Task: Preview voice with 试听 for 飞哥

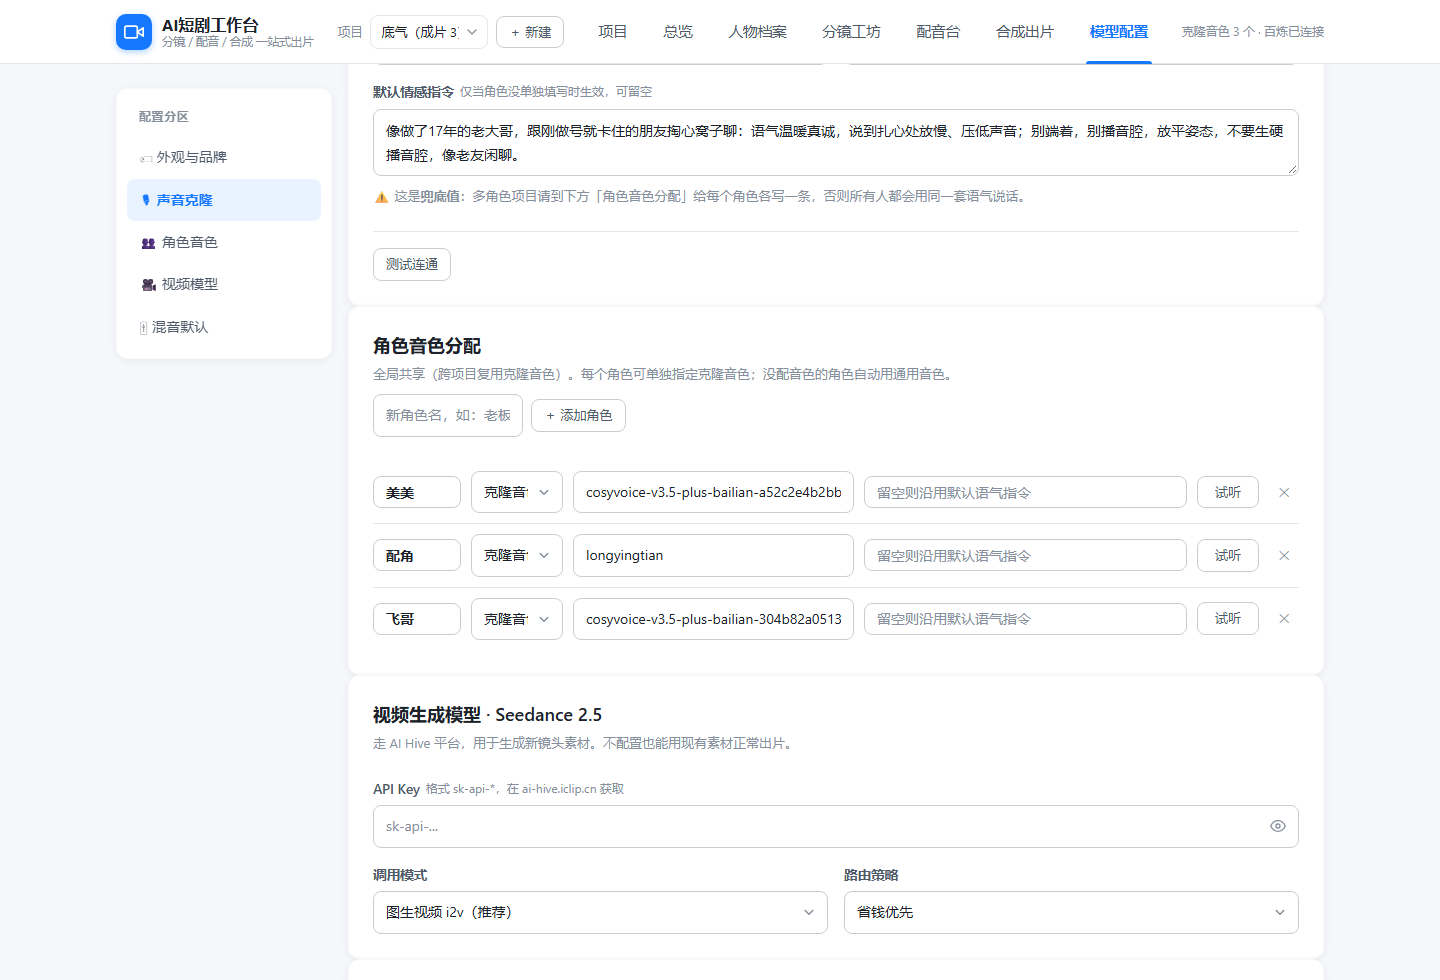Action: tap(1228, 619)
